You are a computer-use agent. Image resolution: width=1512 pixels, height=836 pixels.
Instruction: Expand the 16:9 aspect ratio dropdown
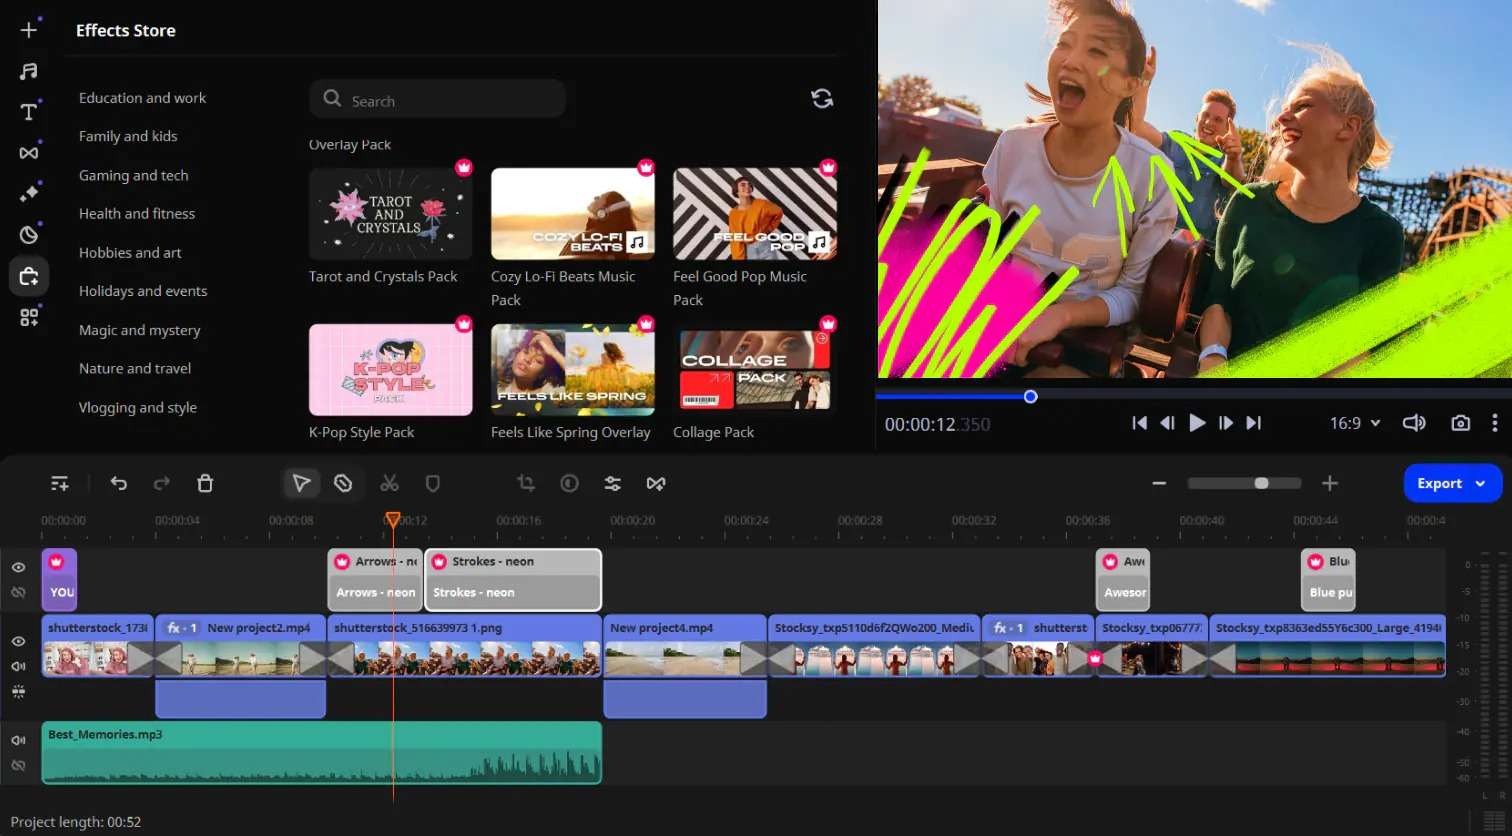click(1355, 423)
